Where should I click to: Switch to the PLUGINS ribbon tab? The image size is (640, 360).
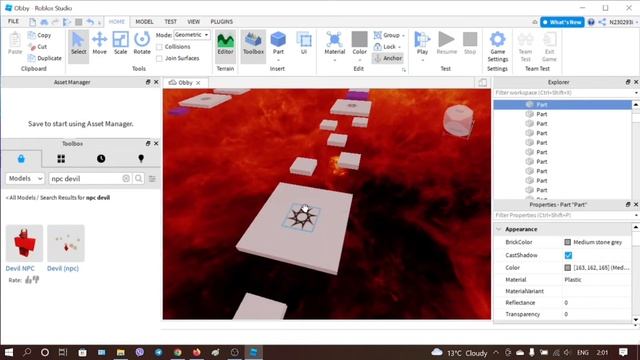(222, 22)
